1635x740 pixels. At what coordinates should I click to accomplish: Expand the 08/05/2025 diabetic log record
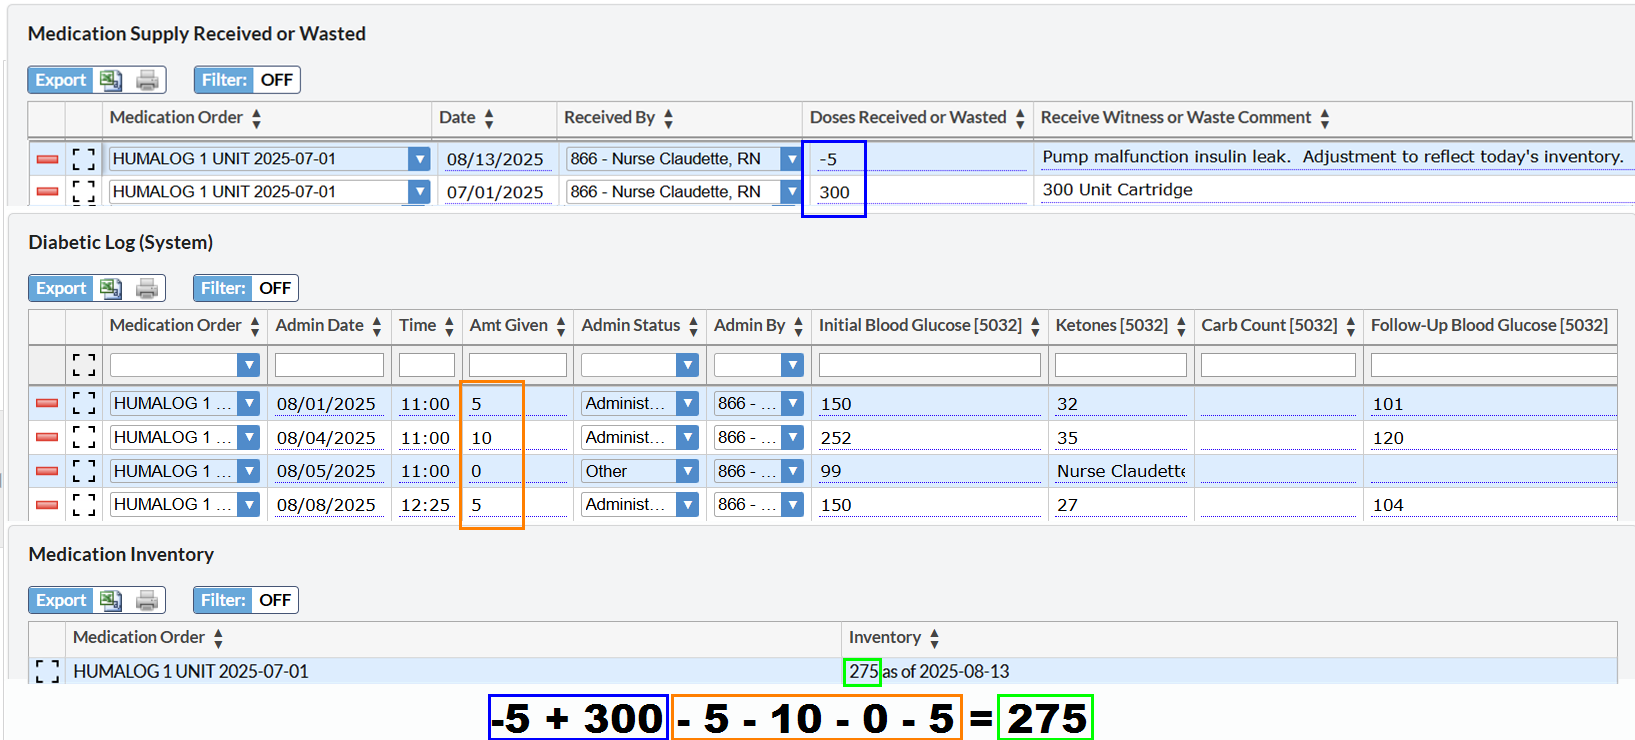pyautogui.click(x=84, y=470)
